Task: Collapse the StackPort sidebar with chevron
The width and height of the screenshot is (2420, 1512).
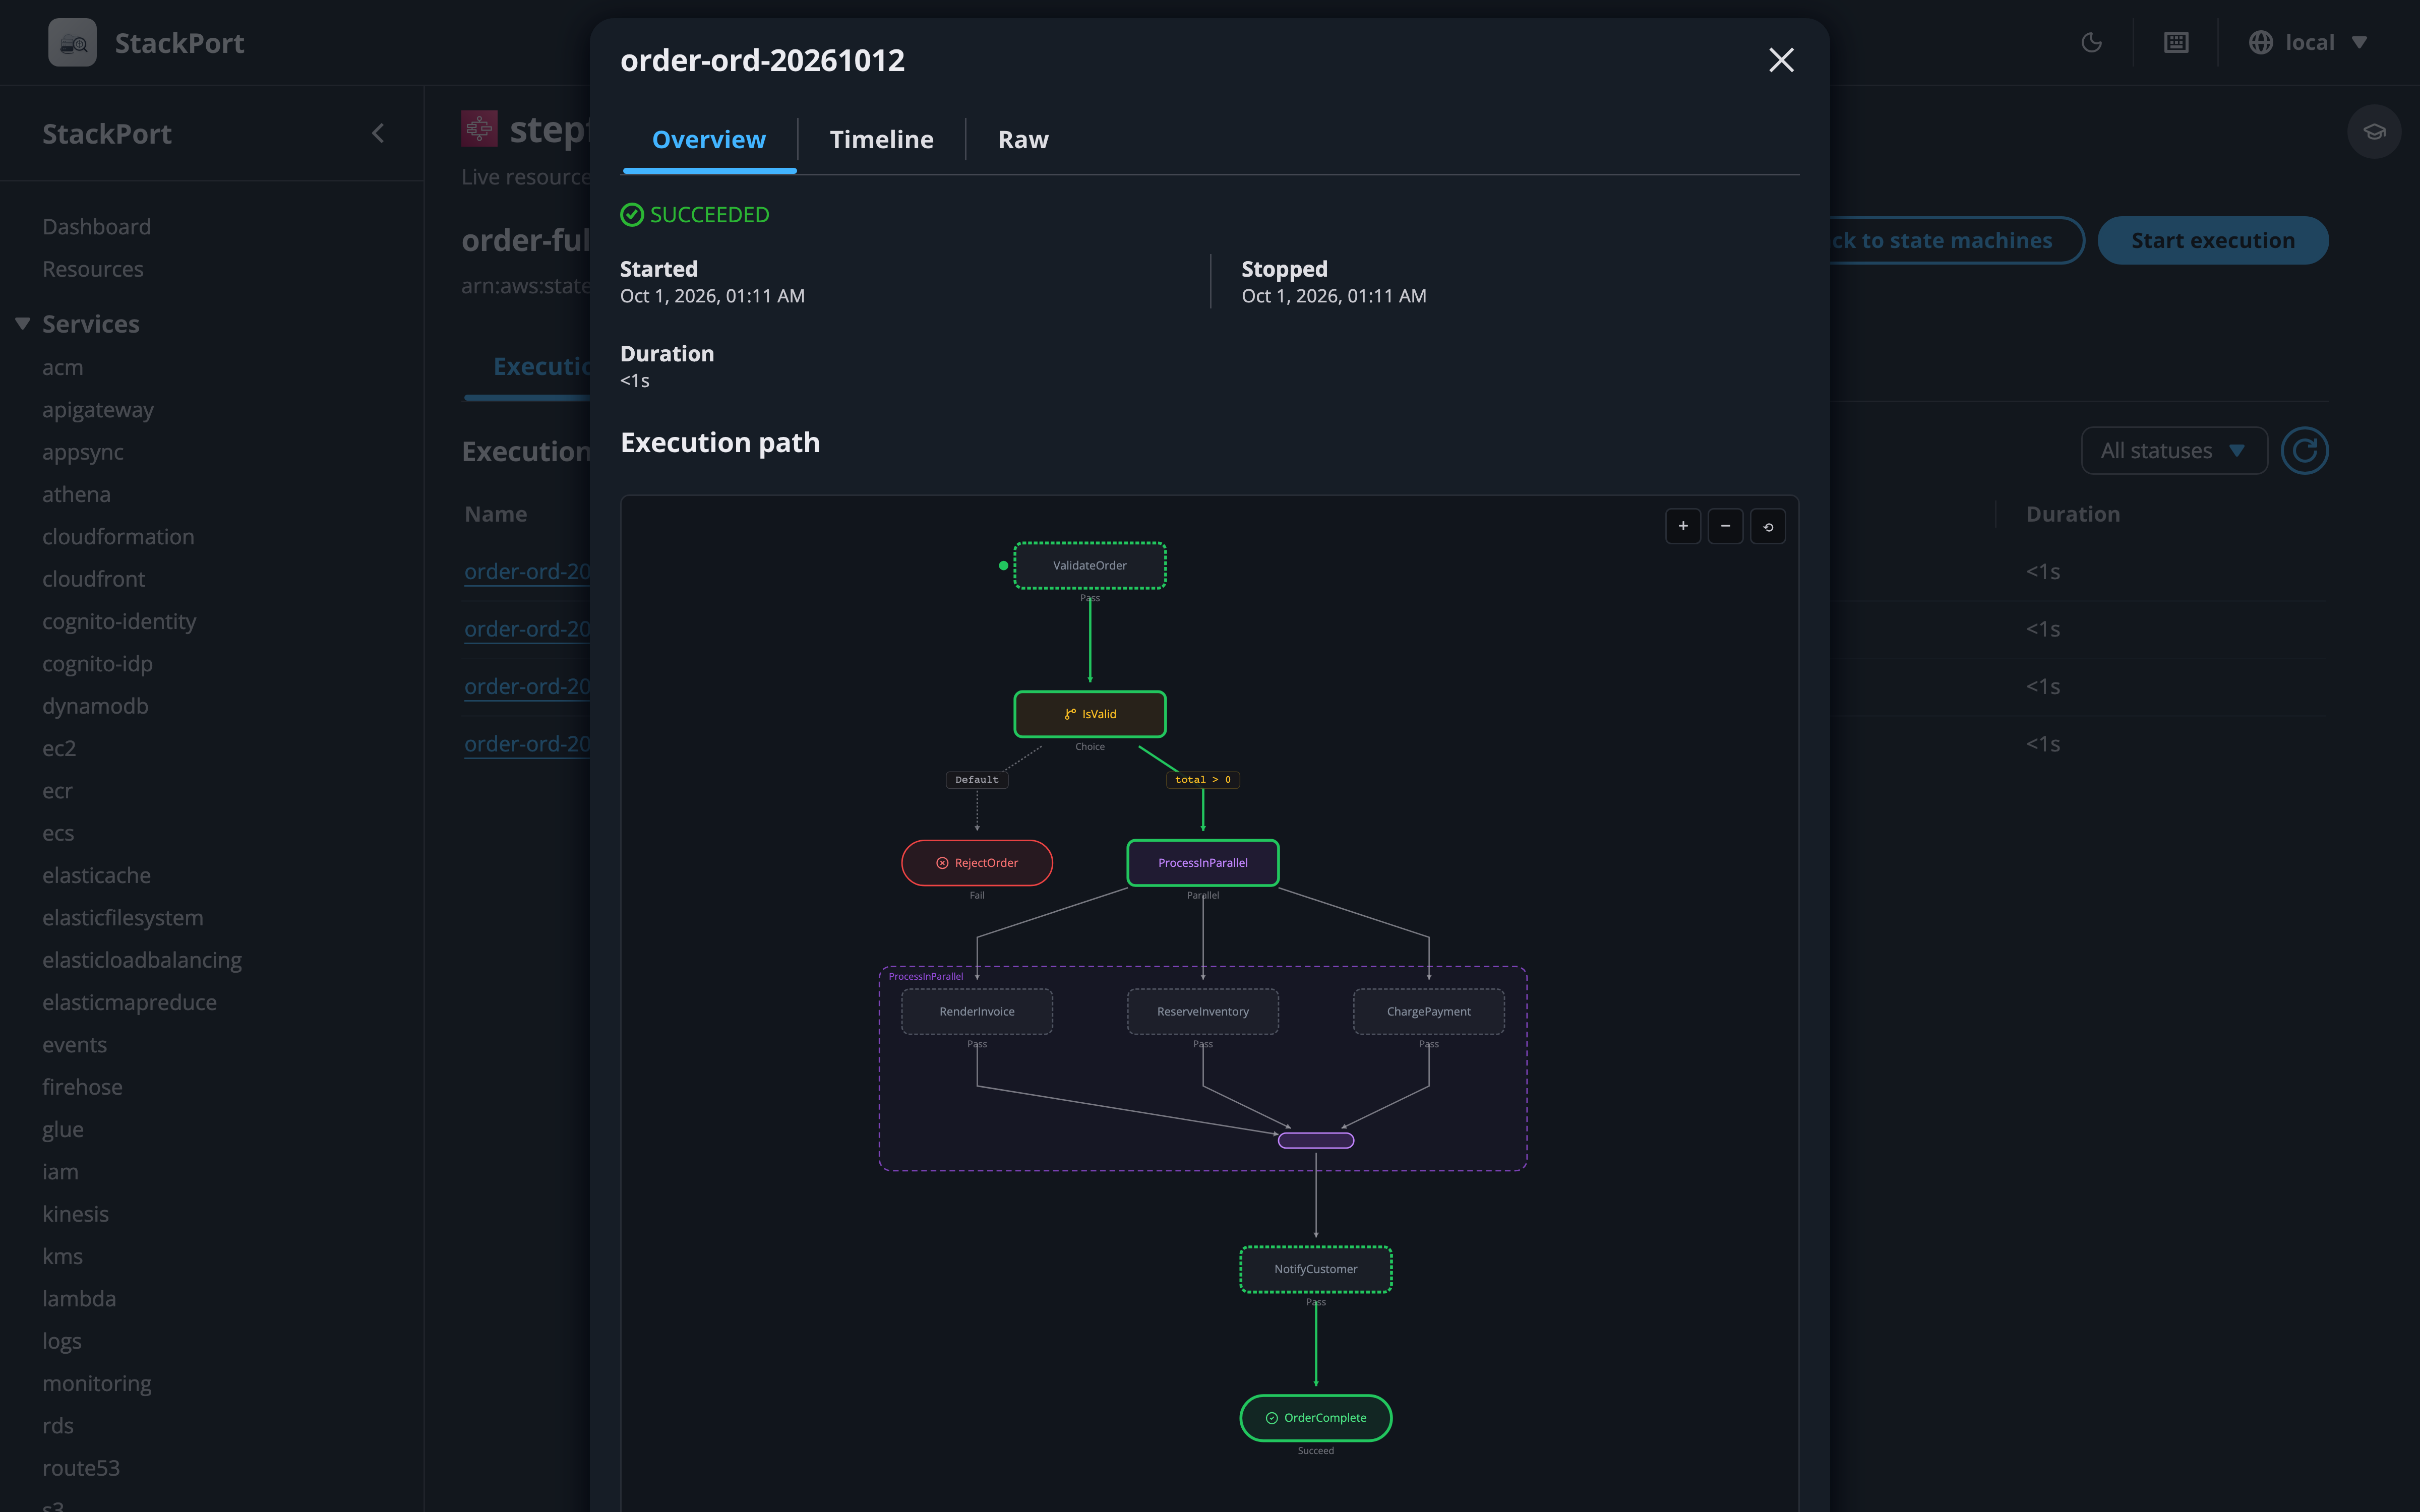Action: [x=378, y=133]
